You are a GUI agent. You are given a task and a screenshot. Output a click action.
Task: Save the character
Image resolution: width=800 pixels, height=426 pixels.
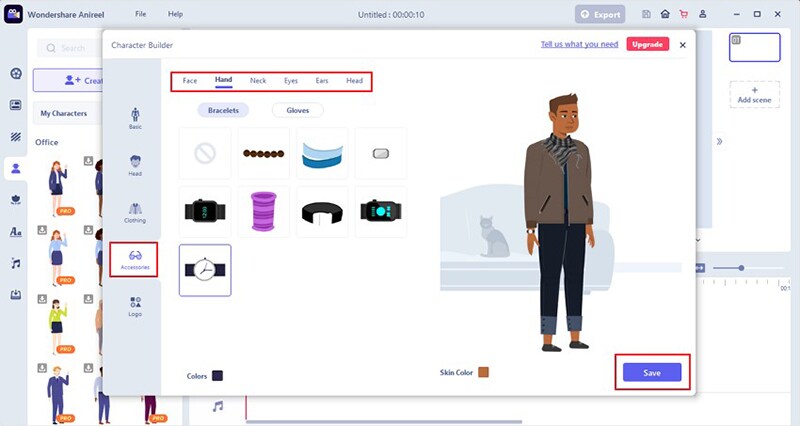coord(652,372)
